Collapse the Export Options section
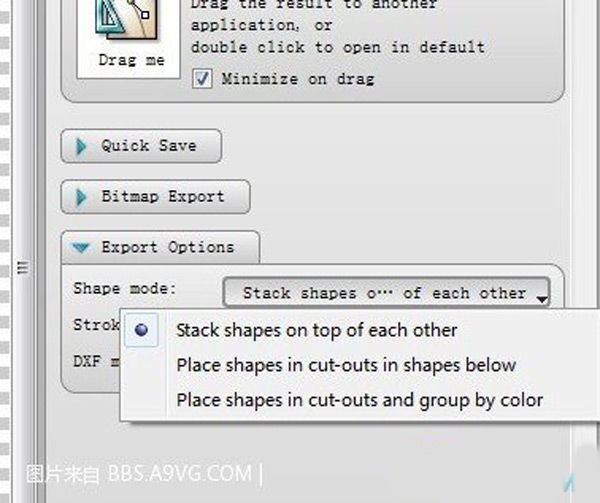 point(160,248)
